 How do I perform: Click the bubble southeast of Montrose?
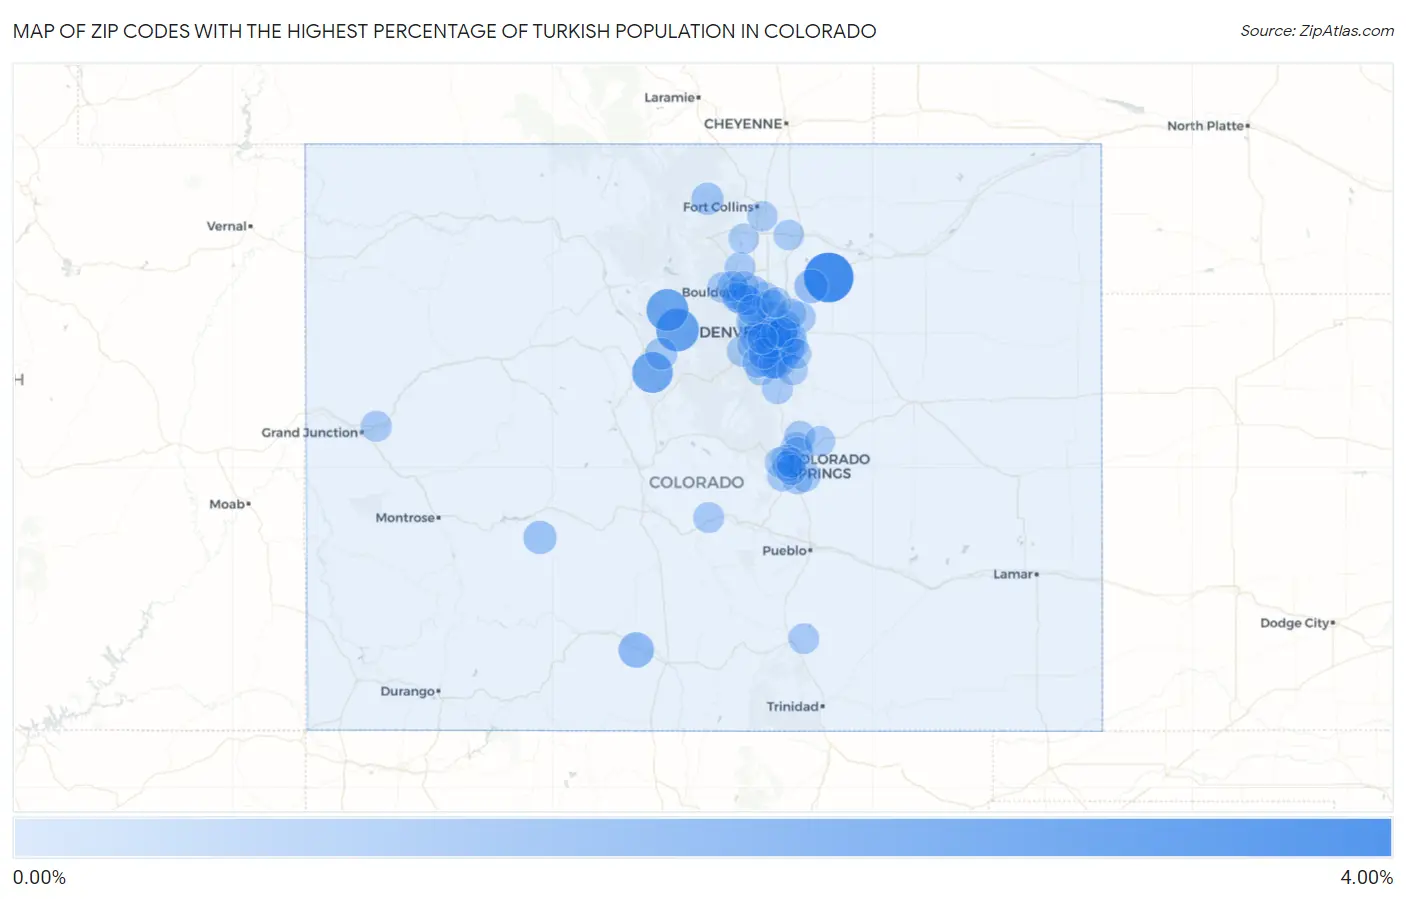coord(540,537)
